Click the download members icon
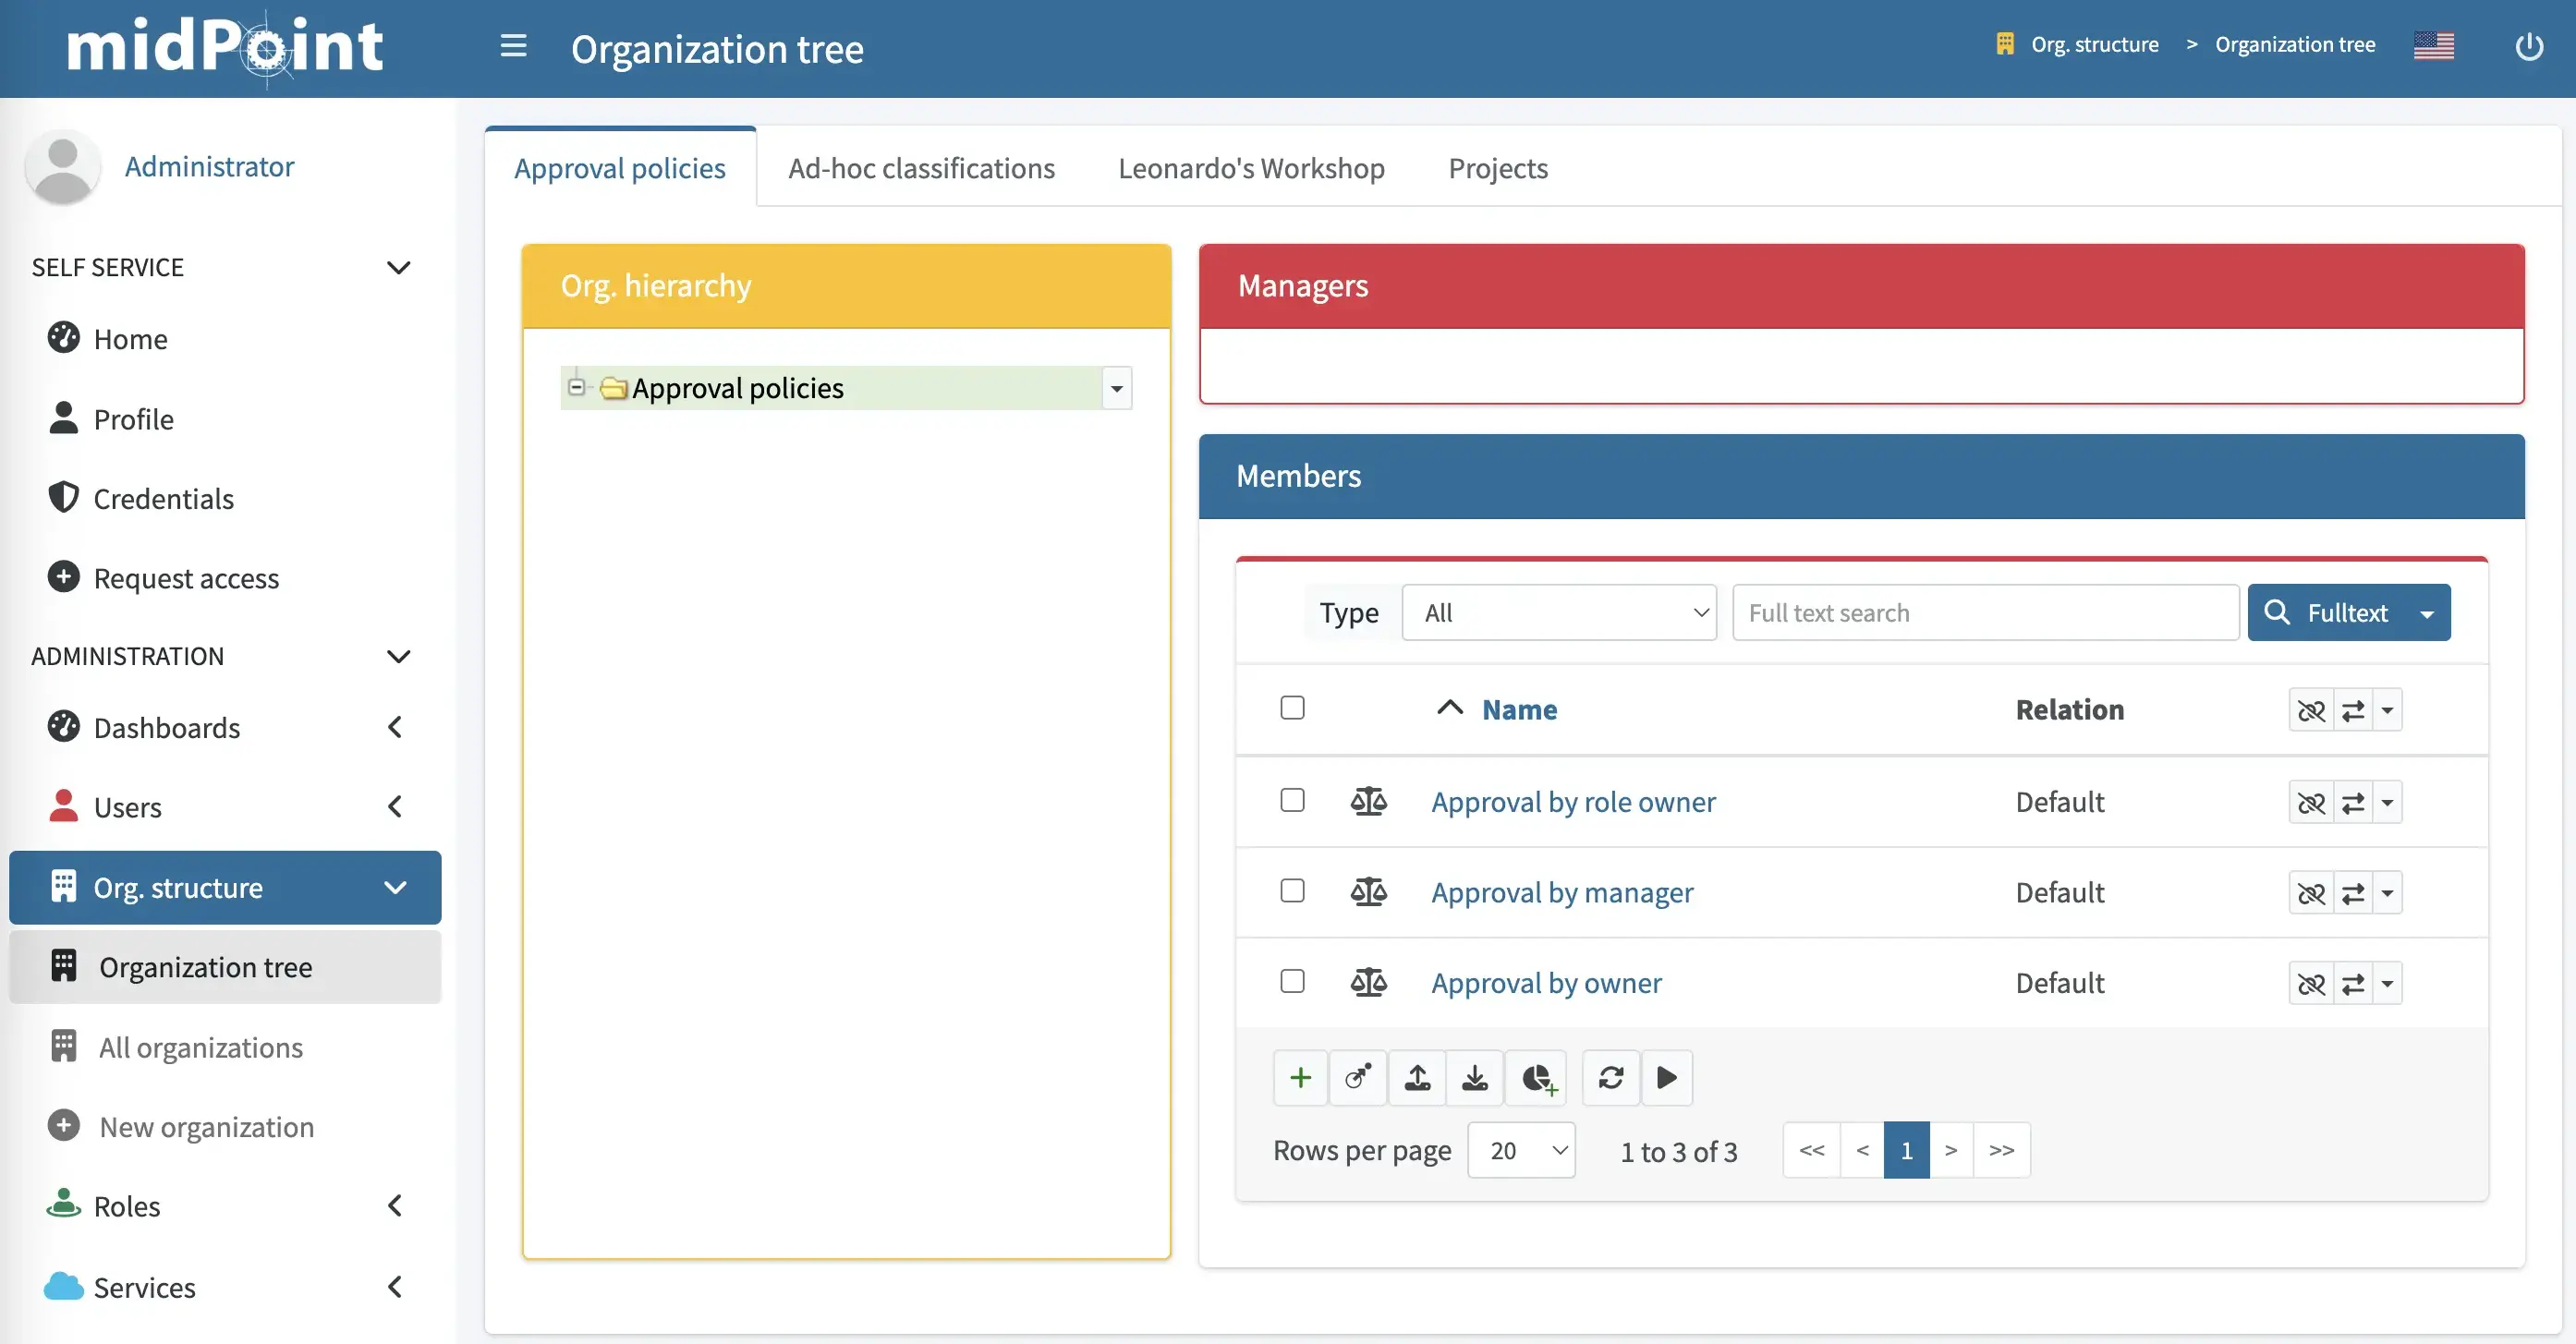This screenshot has height=1344, width=2576. (x=1475, y=1078)
